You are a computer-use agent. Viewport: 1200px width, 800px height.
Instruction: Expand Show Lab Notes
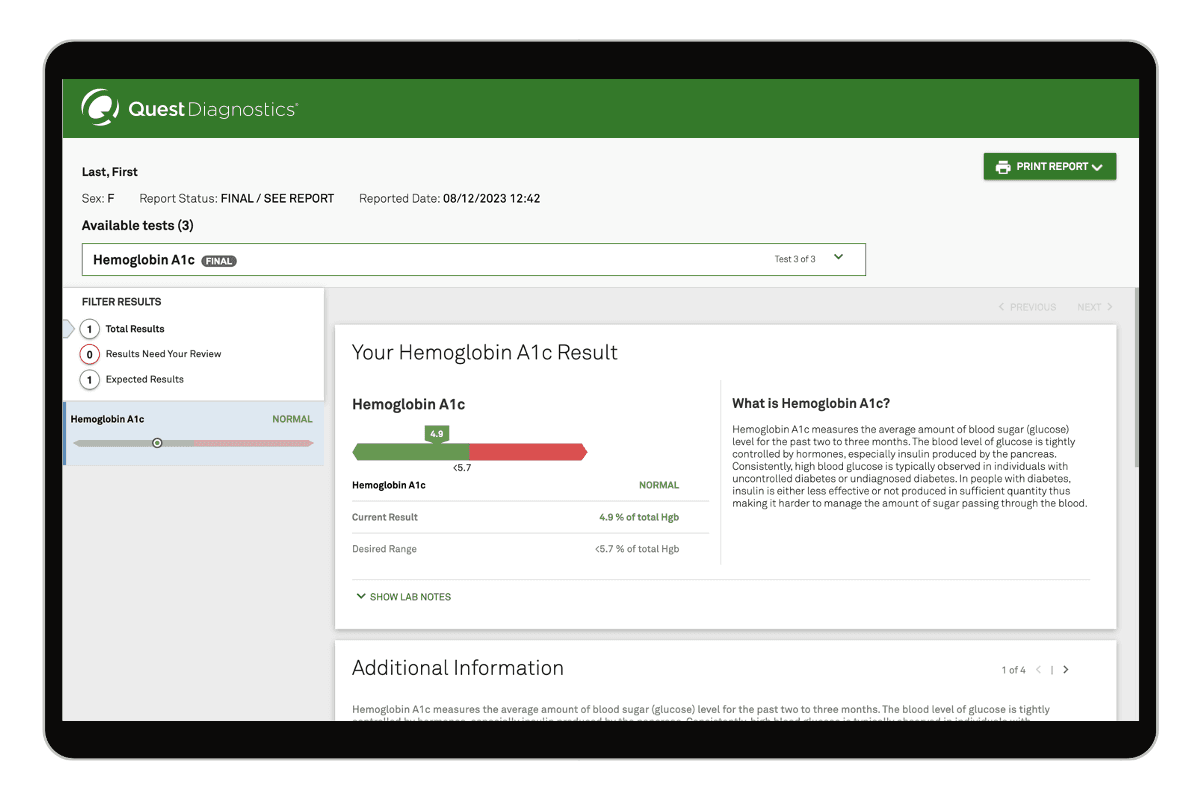coord(404,597)
